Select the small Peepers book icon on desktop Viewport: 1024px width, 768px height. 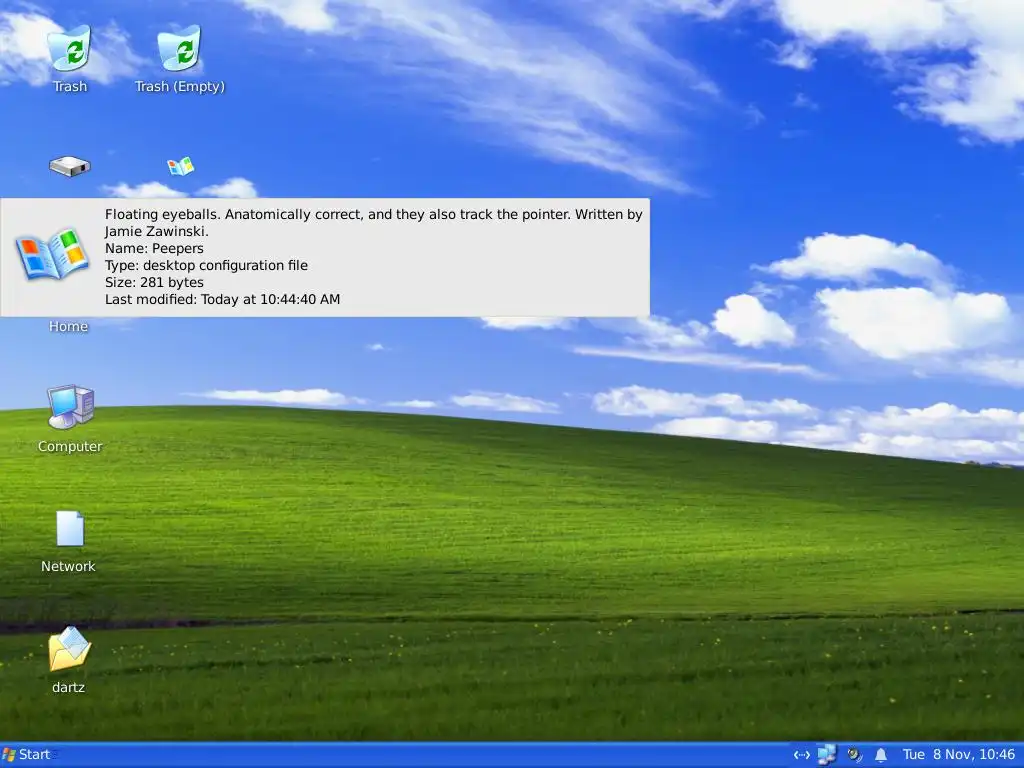[x=180, y=166]
